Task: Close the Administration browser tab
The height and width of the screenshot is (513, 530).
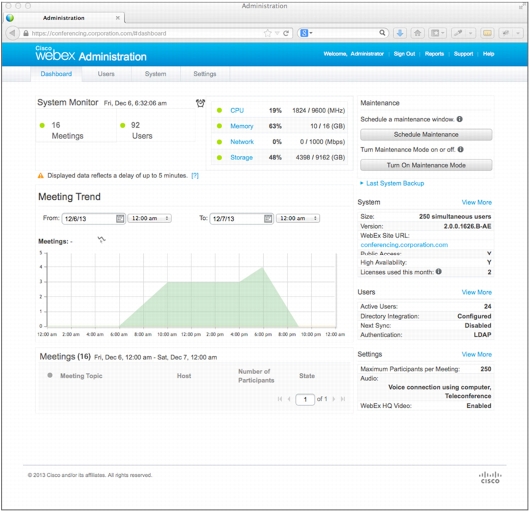Action: tap(118, 18)
